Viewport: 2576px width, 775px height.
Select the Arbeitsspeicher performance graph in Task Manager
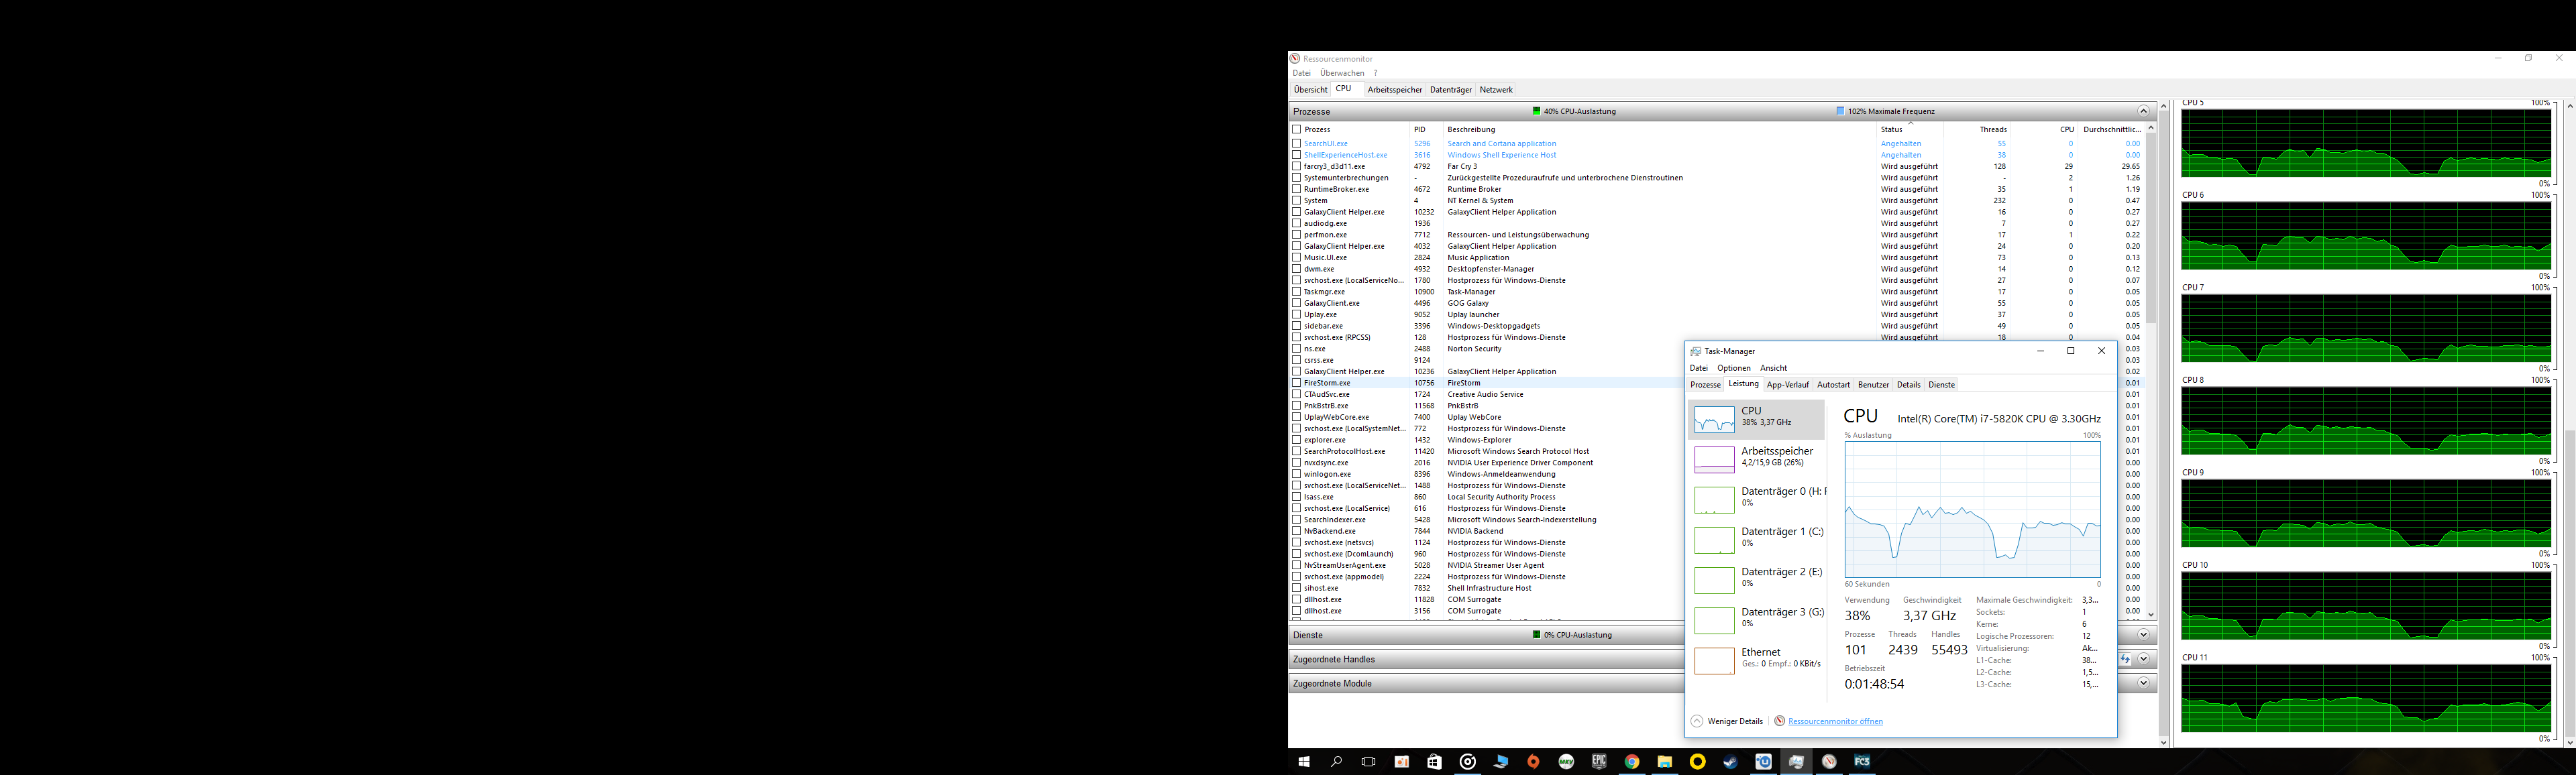click(1714, 460)
